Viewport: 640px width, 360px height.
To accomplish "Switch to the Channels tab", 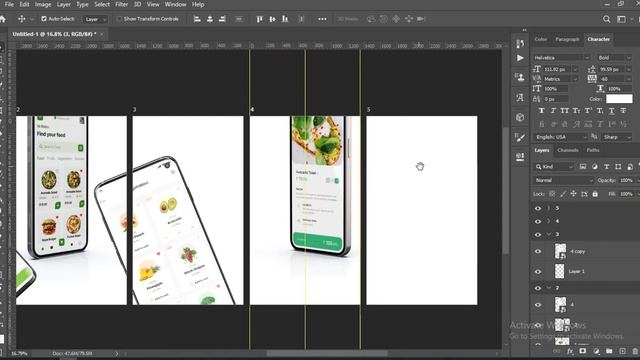I will click(x=568, y=150).
